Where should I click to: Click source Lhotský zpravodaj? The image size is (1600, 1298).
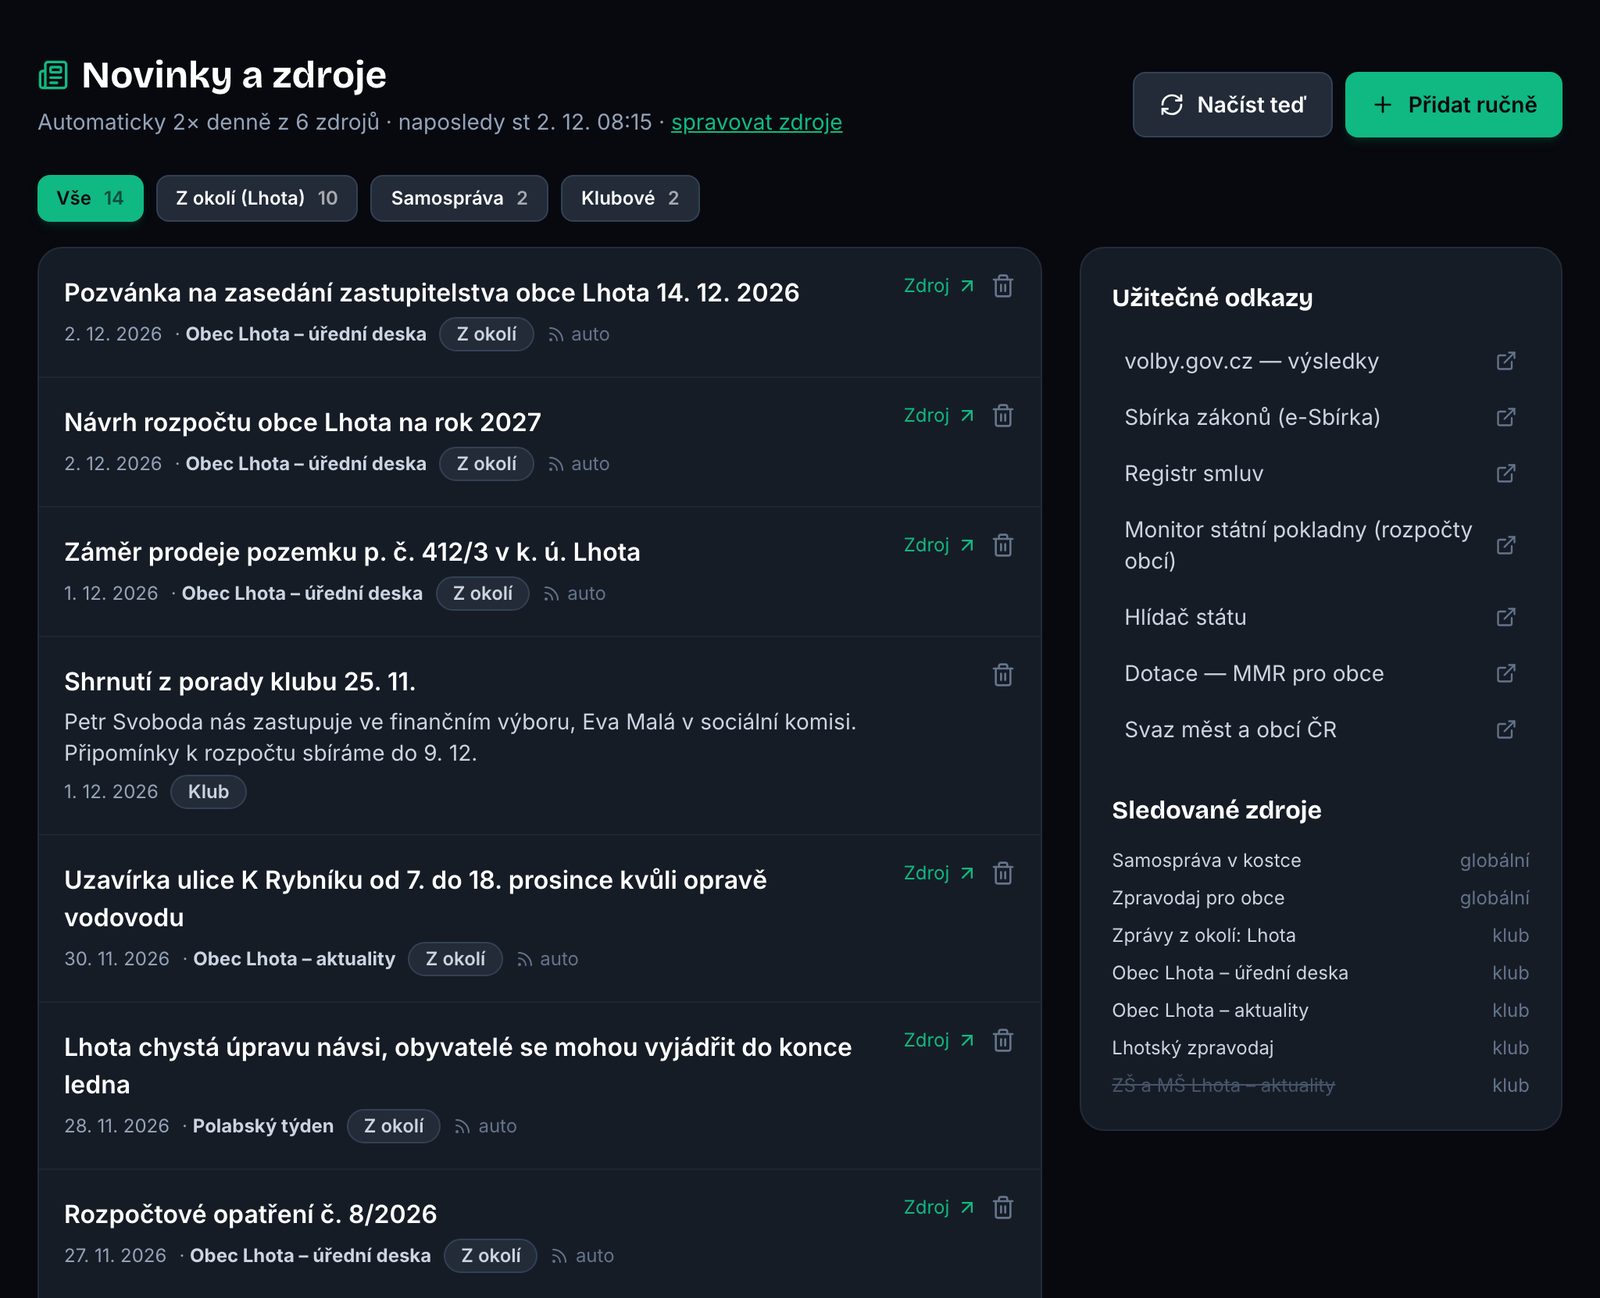pyautogui.click(x=1193, y=1048)
